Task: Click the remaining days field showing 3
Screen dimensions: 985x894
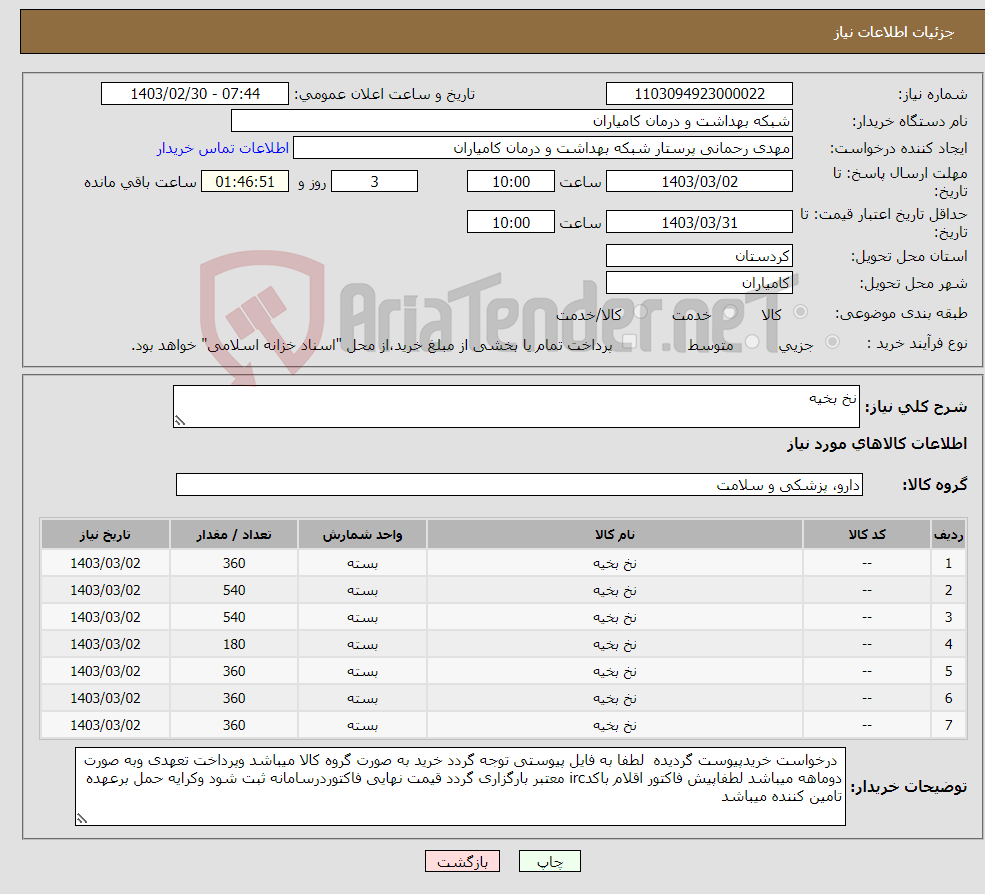Action: (x=374, y=182)
